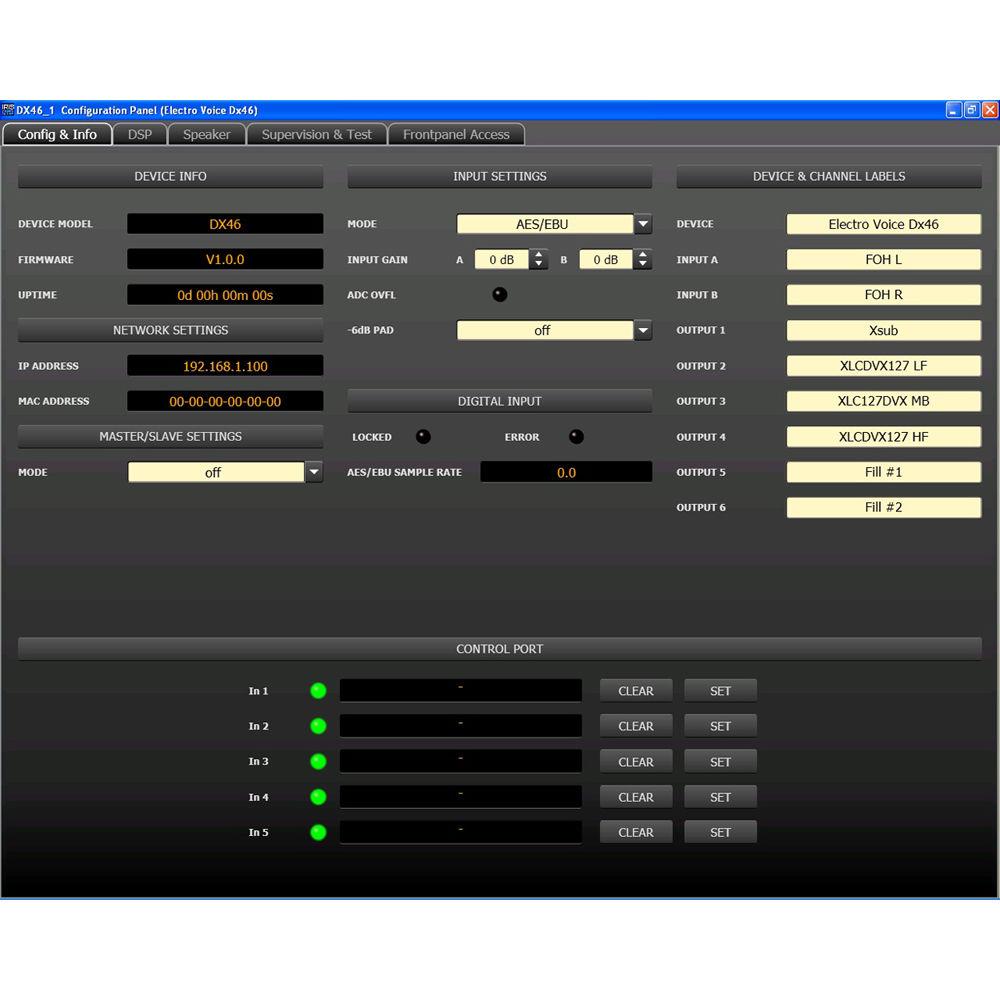Open the Input Settings MODE dropdown
Screen dimensions: 1000x1000
(x=643, y=224)
